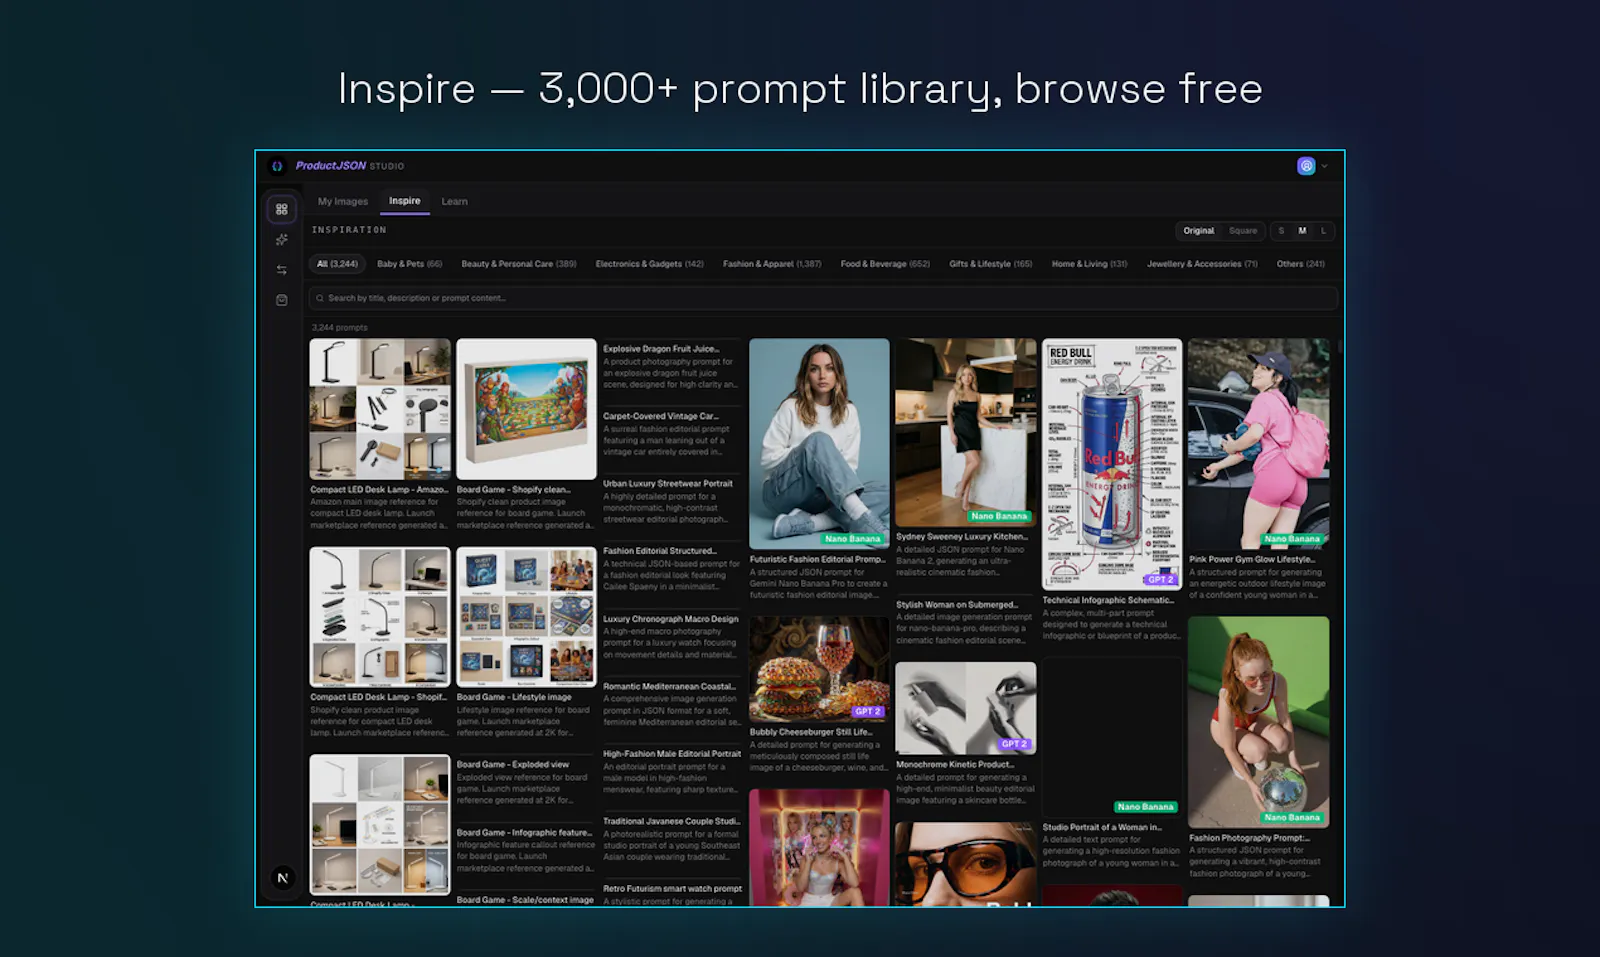Filter by Others (241) category
1600x957 pixels.
(1300, 264)
